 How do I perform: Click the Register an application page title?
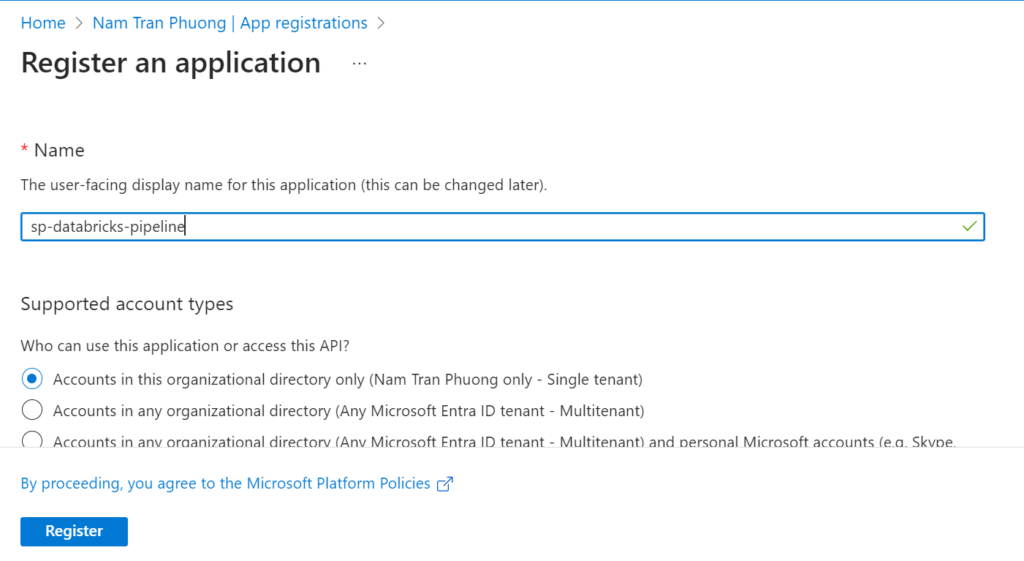click(170, 63)
